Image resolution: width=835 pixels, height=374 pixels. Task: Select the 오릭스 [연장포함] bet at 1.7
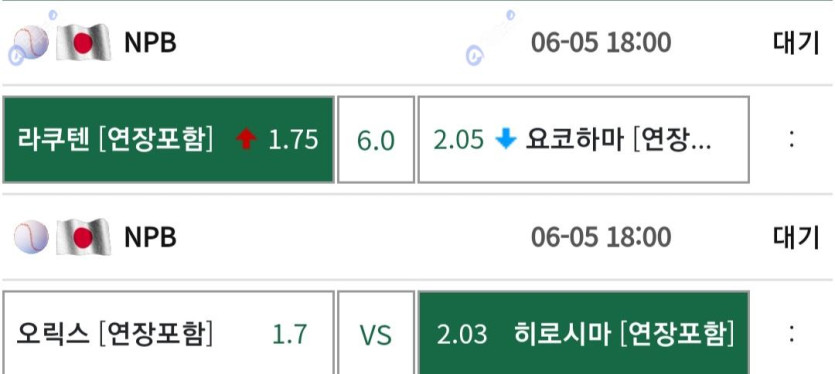pyautogui.click(x=169, y=332)
